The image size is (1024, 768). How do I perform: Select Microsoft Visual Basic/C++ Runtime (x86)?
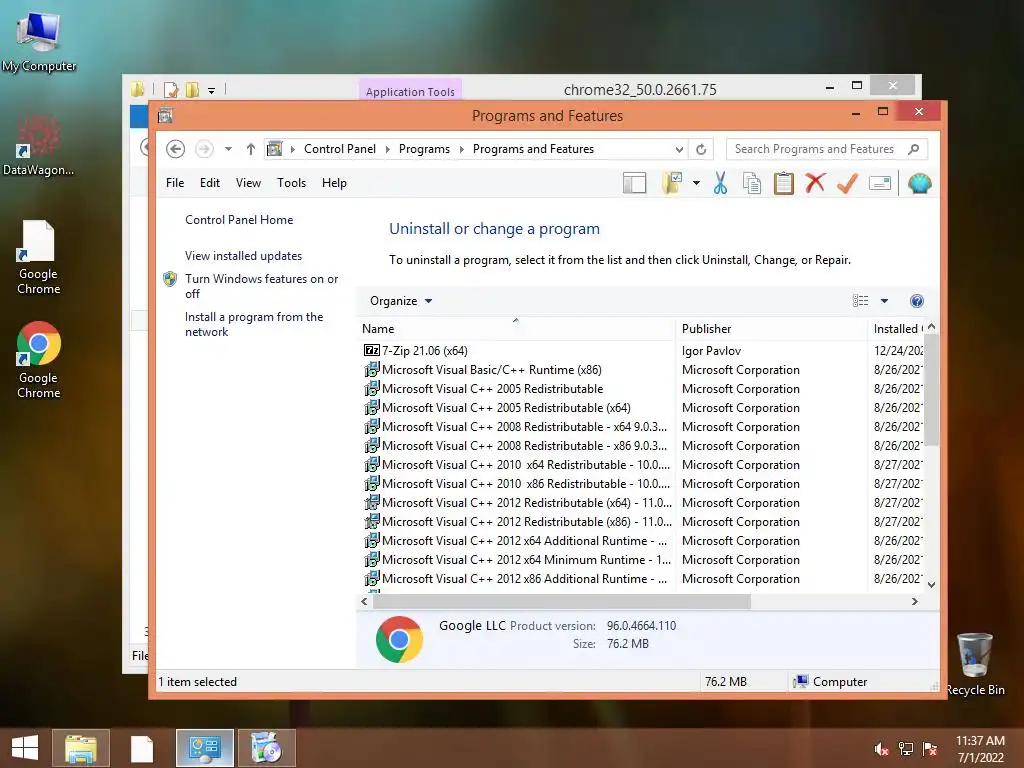(x=483, y=370)
